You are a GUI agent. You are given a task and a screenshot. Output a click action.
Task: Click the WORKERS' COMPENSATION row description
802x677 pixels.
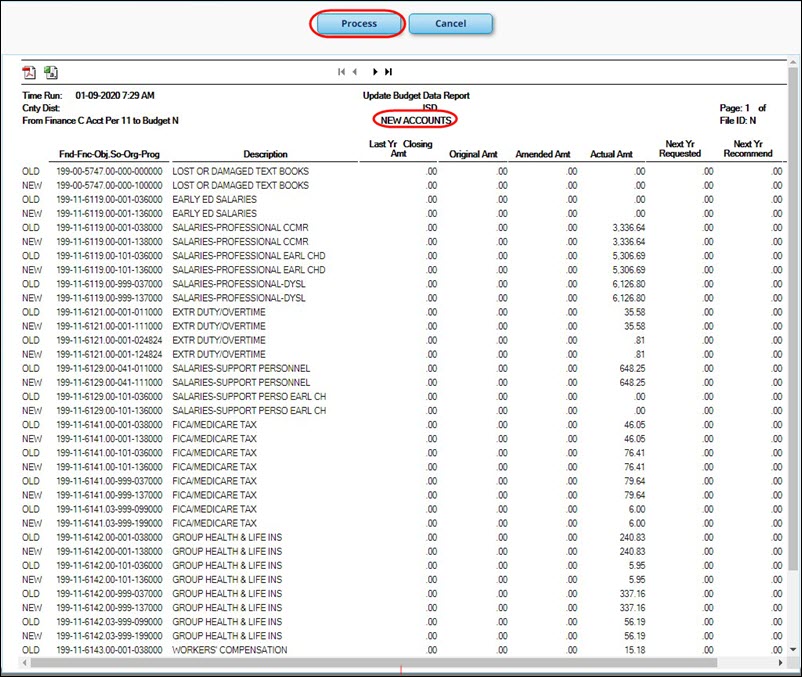(x=228, y=650)
